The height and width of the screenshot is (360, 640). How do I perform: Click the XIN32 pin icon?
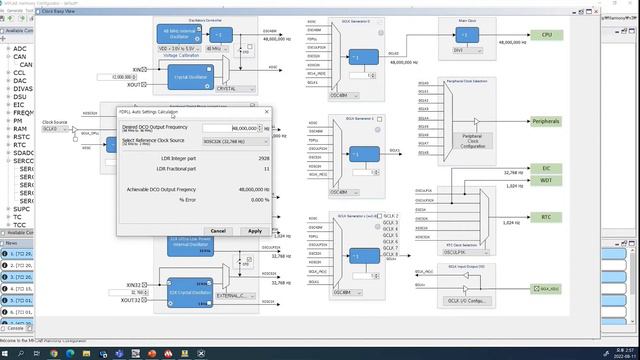144,285
